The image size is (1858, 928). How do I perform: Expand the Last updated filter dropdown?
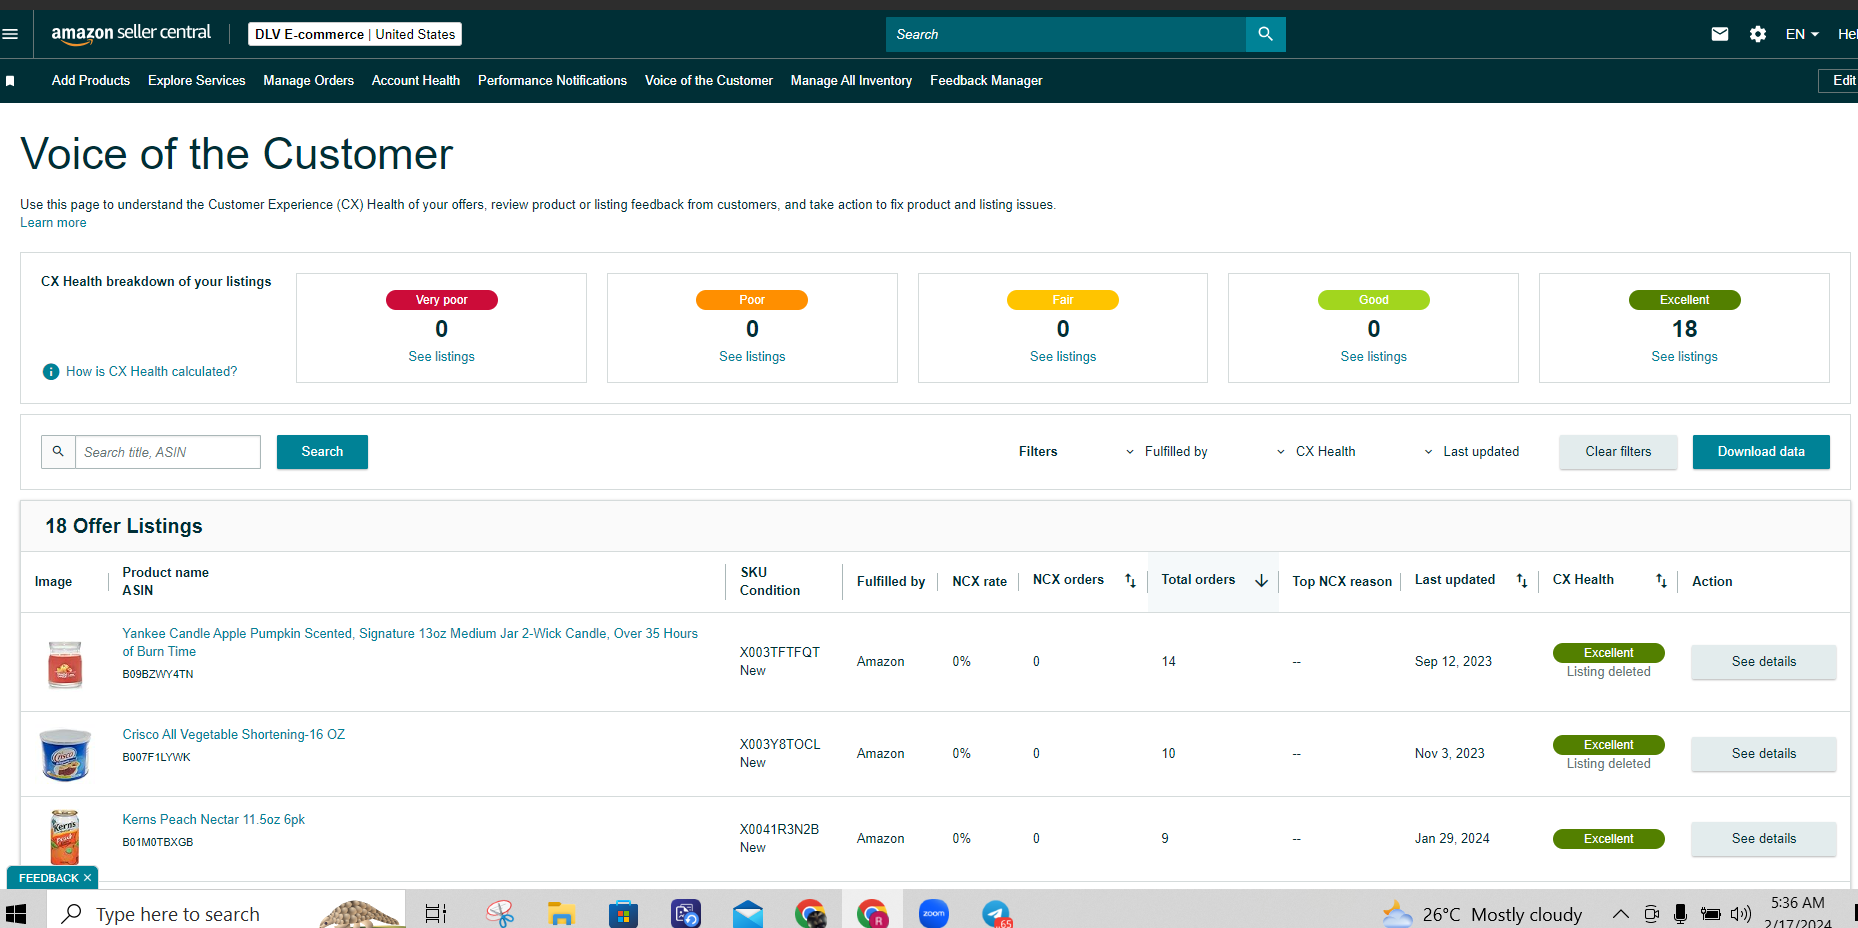[x=1471, y=452]
